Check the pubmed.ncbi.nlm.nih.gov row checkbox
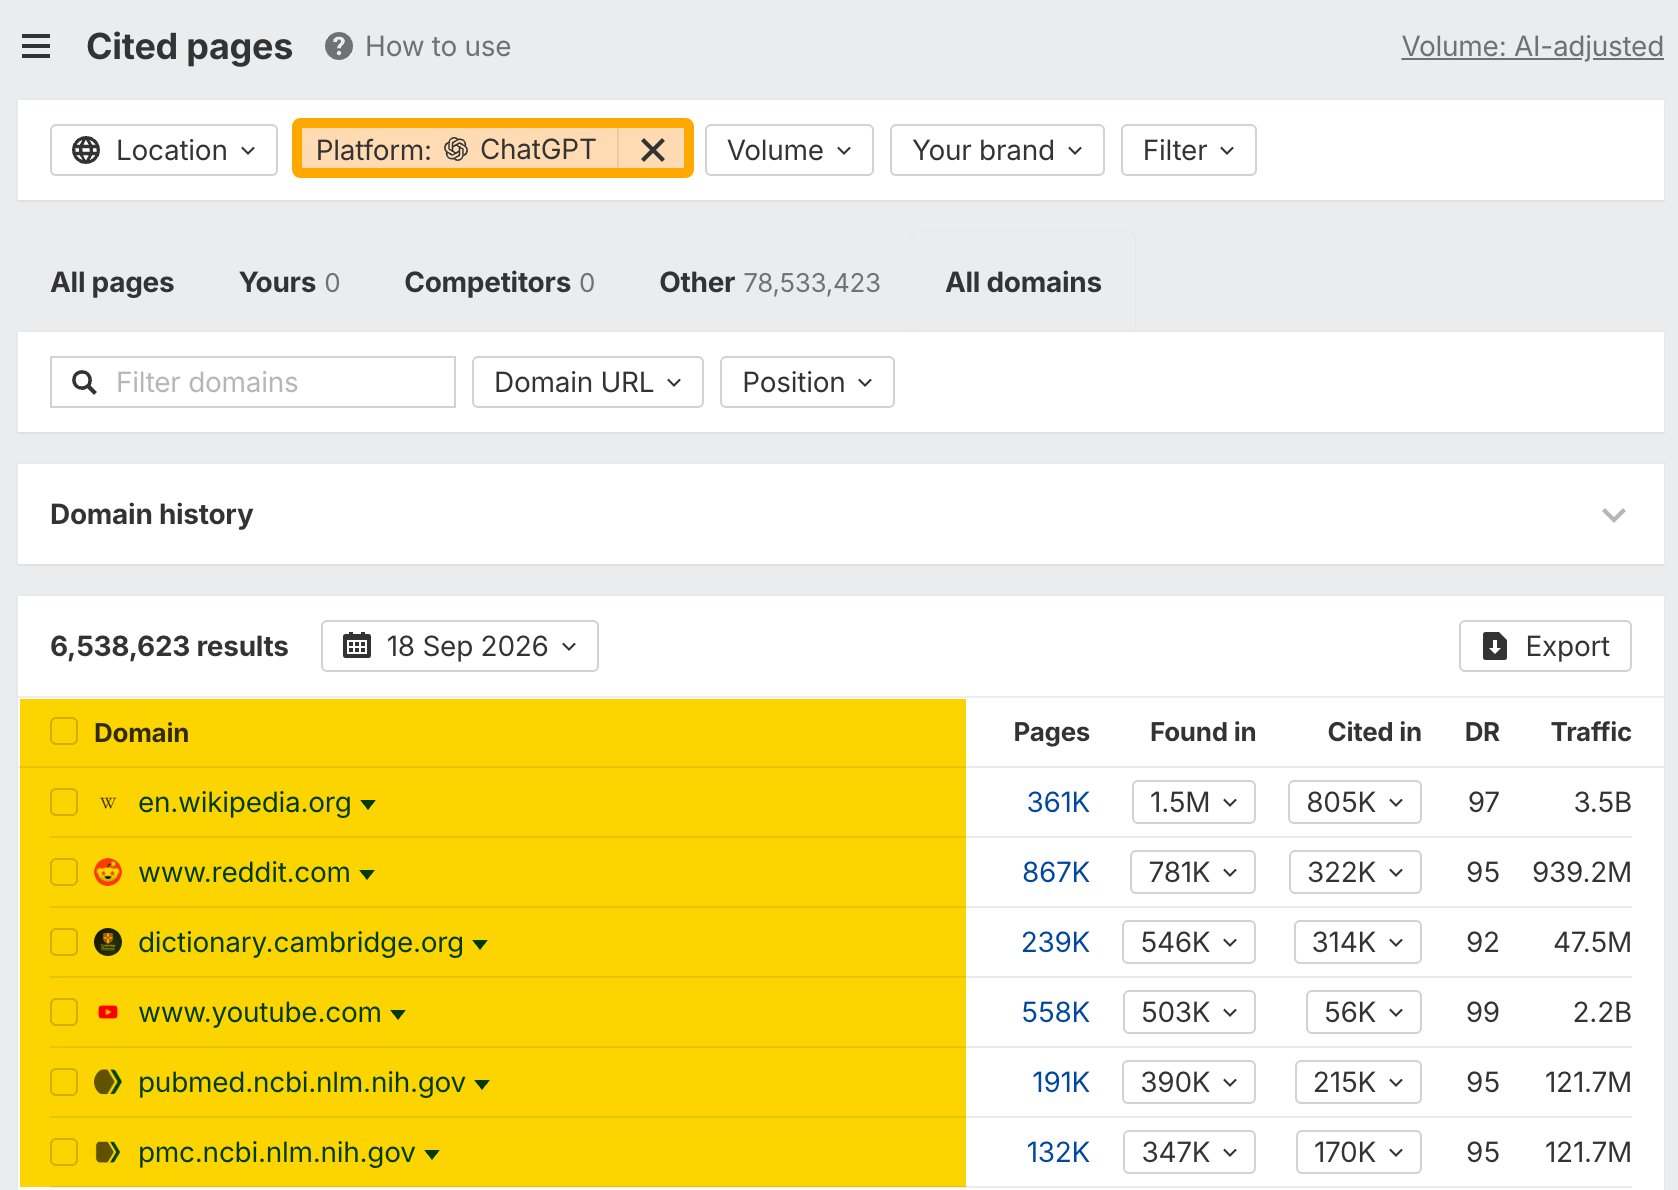The image size is (1678, 1190). click(x=64, y=1082)
